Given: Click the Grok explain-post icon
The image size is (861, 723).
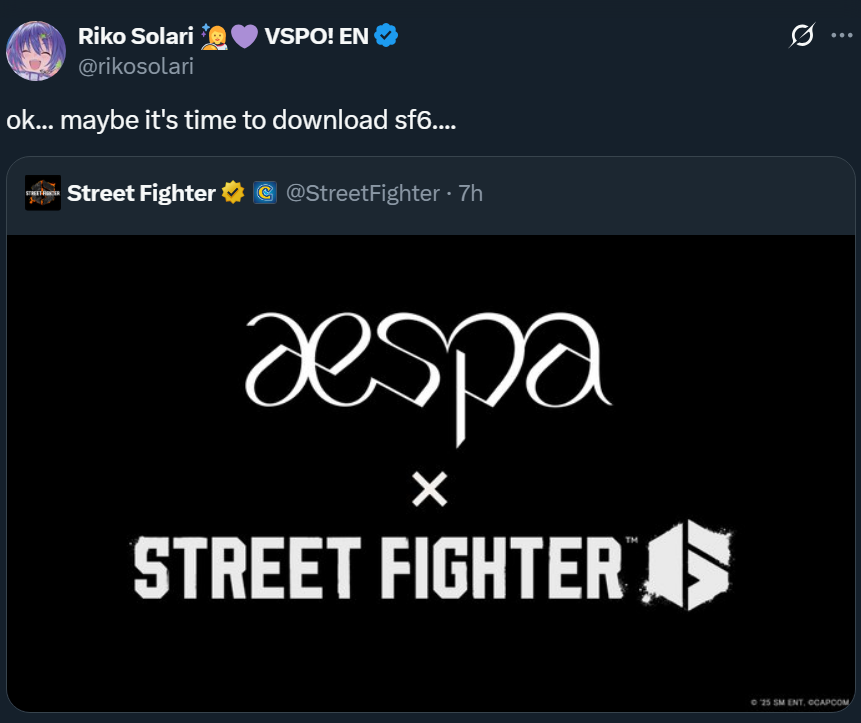Looking at the screenshot, I should pos(801,36).
